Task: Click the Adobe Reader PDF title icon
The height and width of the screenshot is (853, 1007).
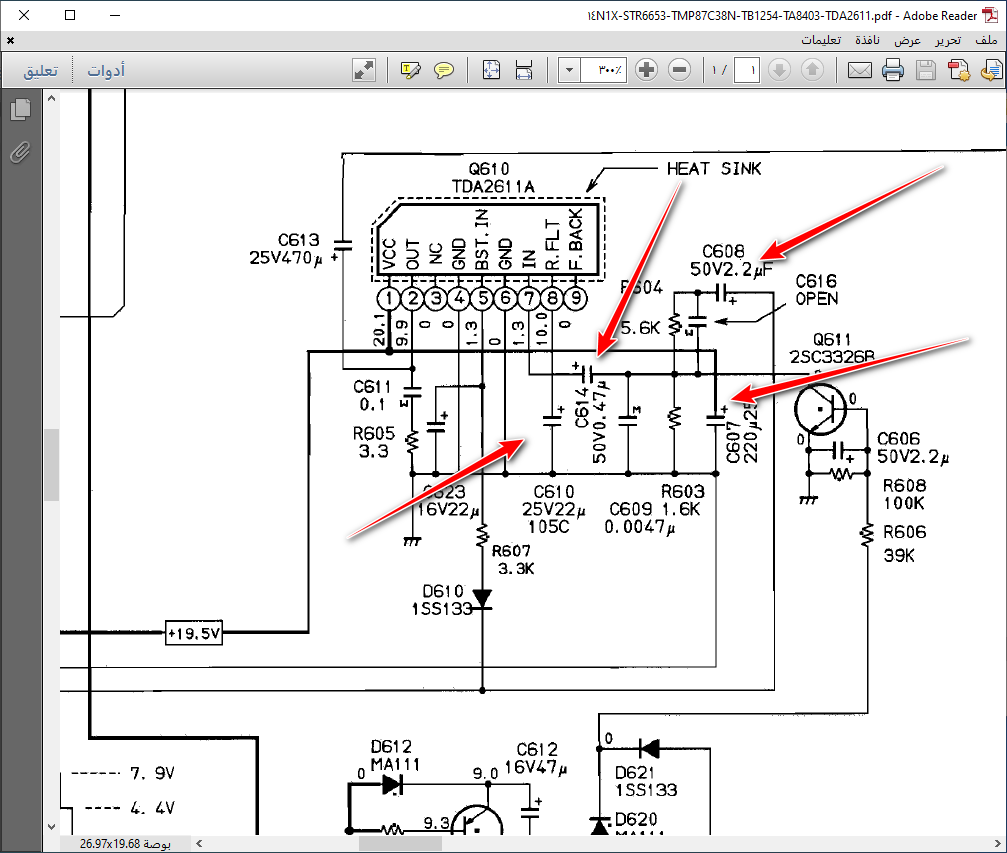Action: (x=990, y=15)
